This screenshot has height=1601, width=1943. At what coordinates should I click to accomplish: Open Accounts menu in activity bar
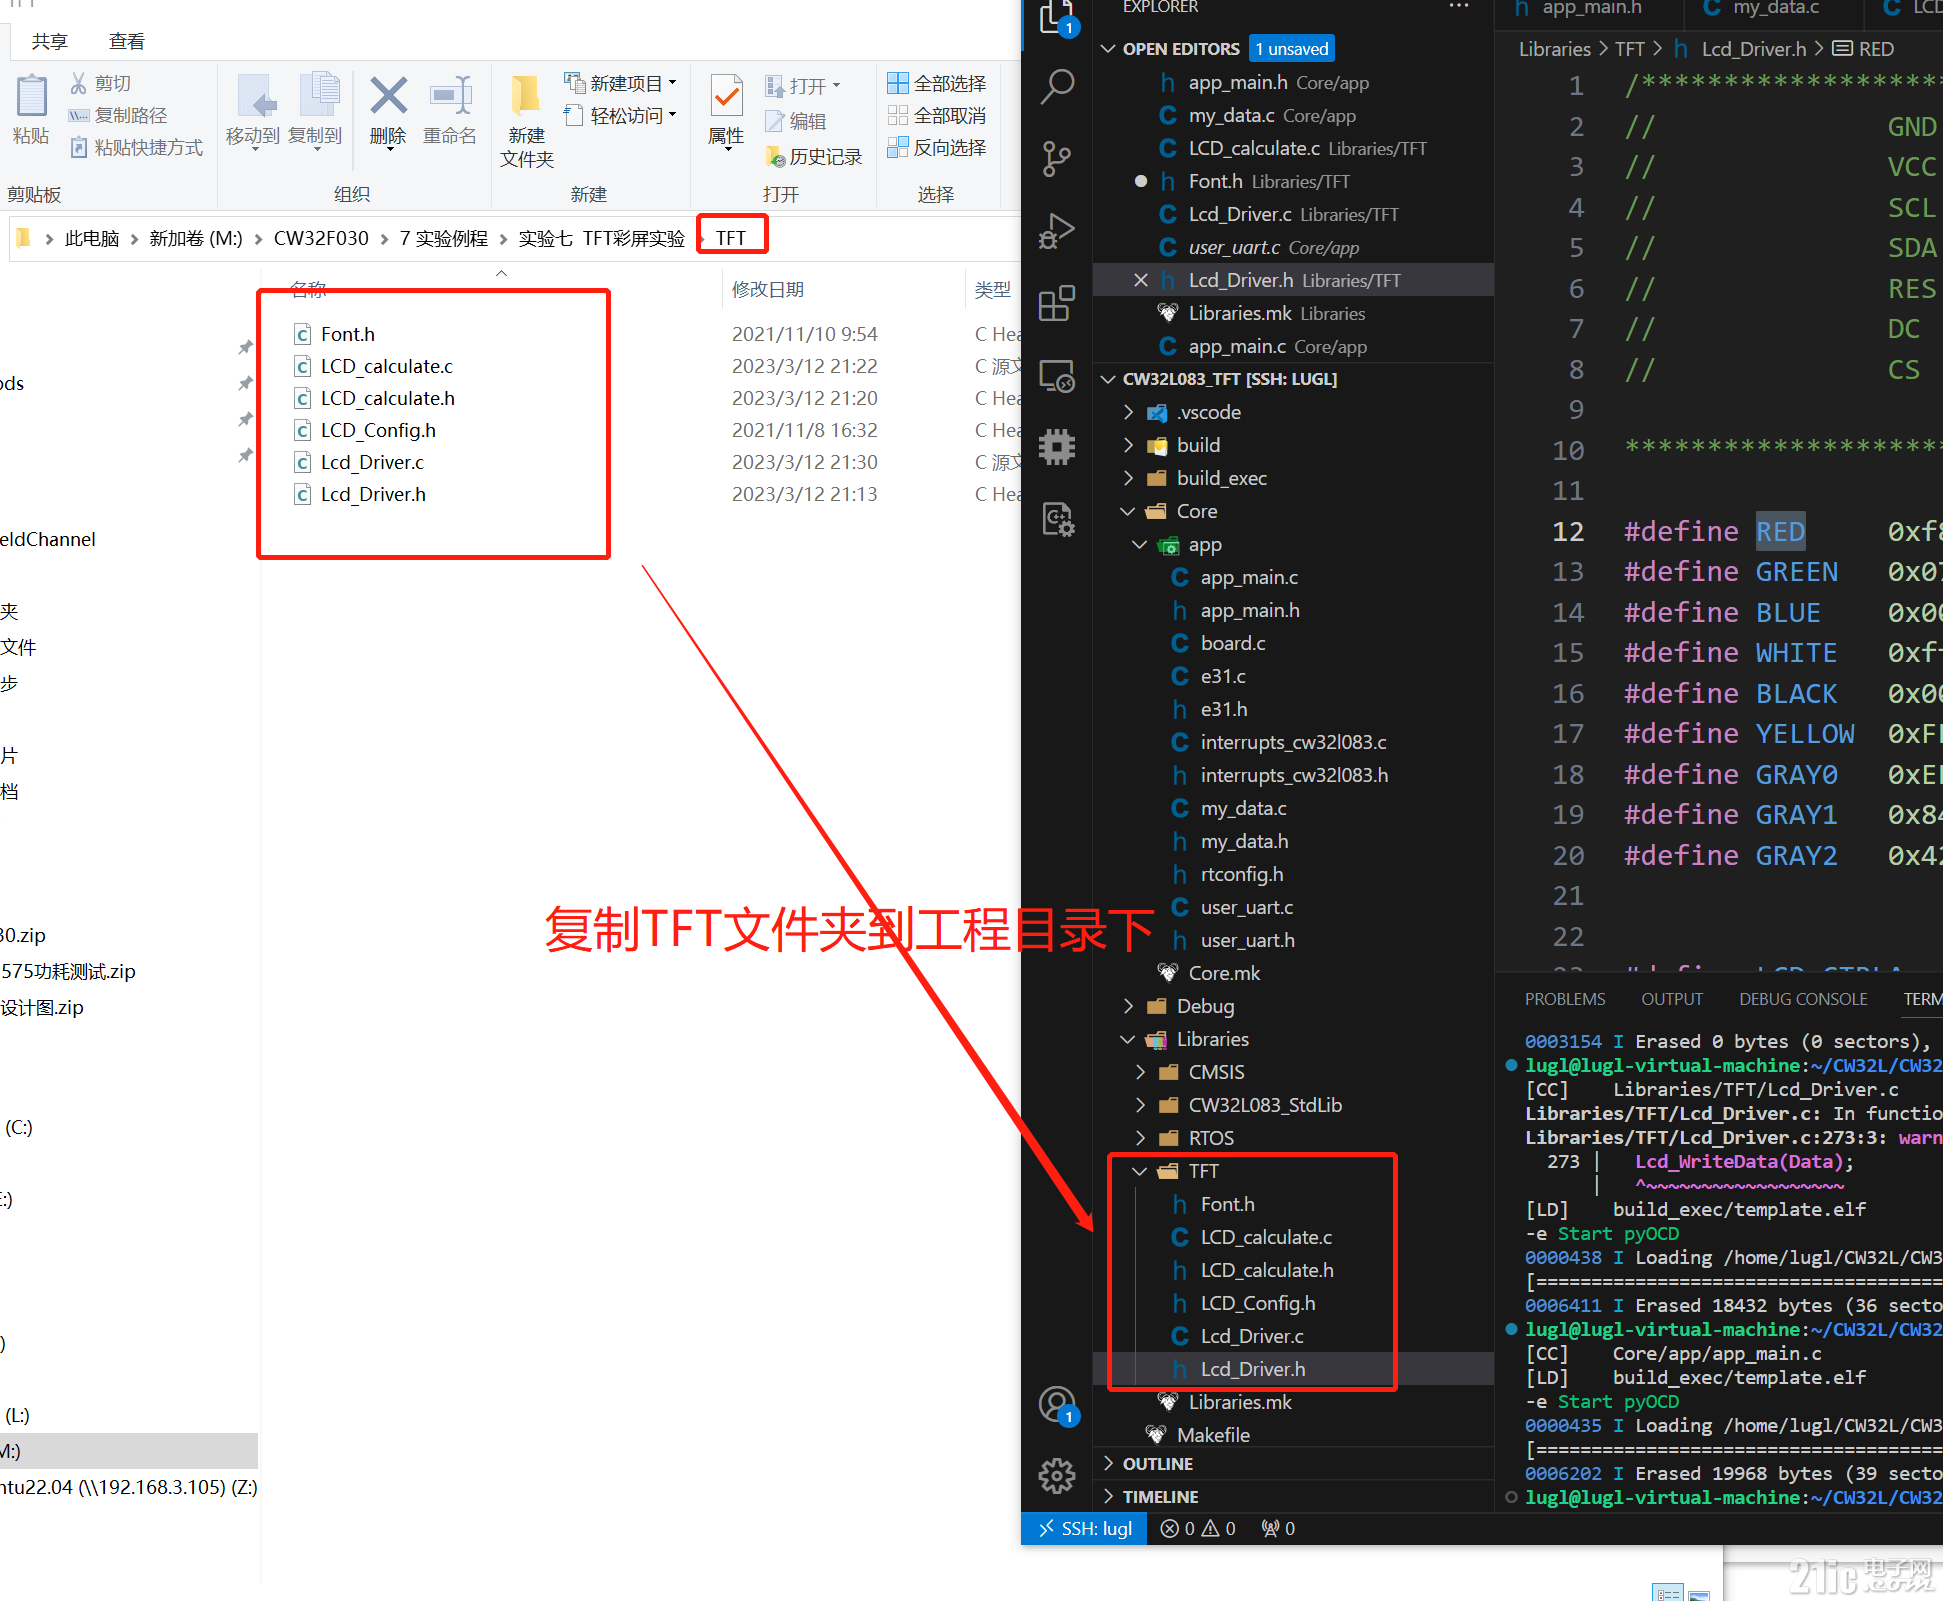[1057, 1405]
